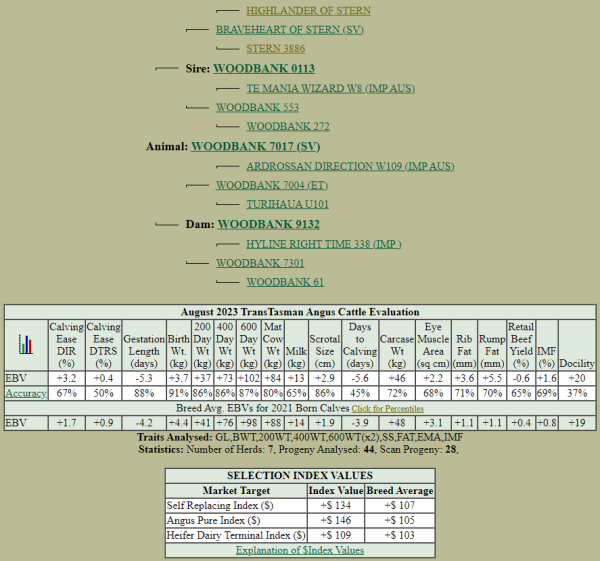
Task: Follow the WOODBANK 7004 (ET) link
Action: click(272, 186)
